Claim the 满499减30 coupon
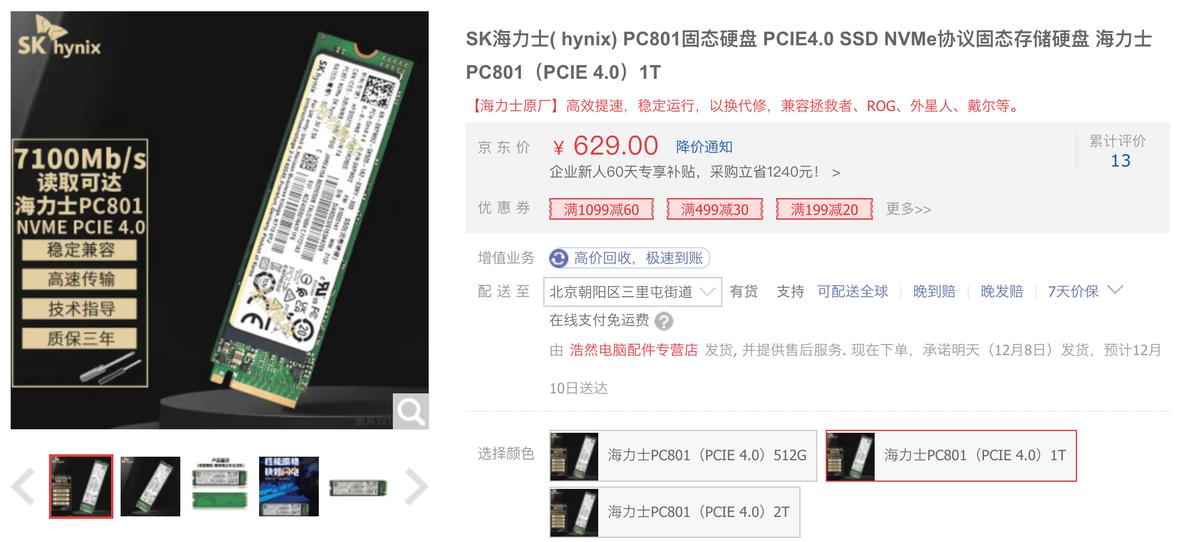The width and height of the screenshot is (1200, 542). [714, 210]
